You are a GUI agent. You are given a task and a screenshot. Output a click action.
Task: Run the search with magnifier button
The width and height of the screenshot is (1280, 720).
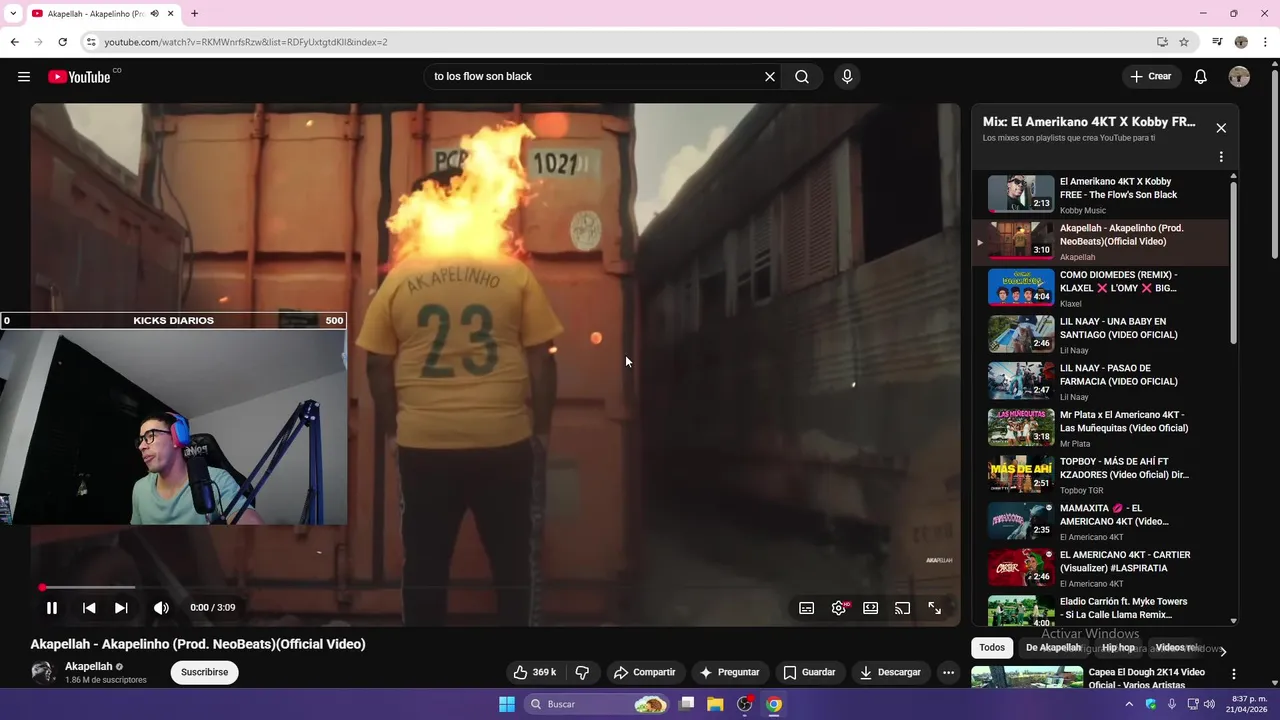click(802, 77)
